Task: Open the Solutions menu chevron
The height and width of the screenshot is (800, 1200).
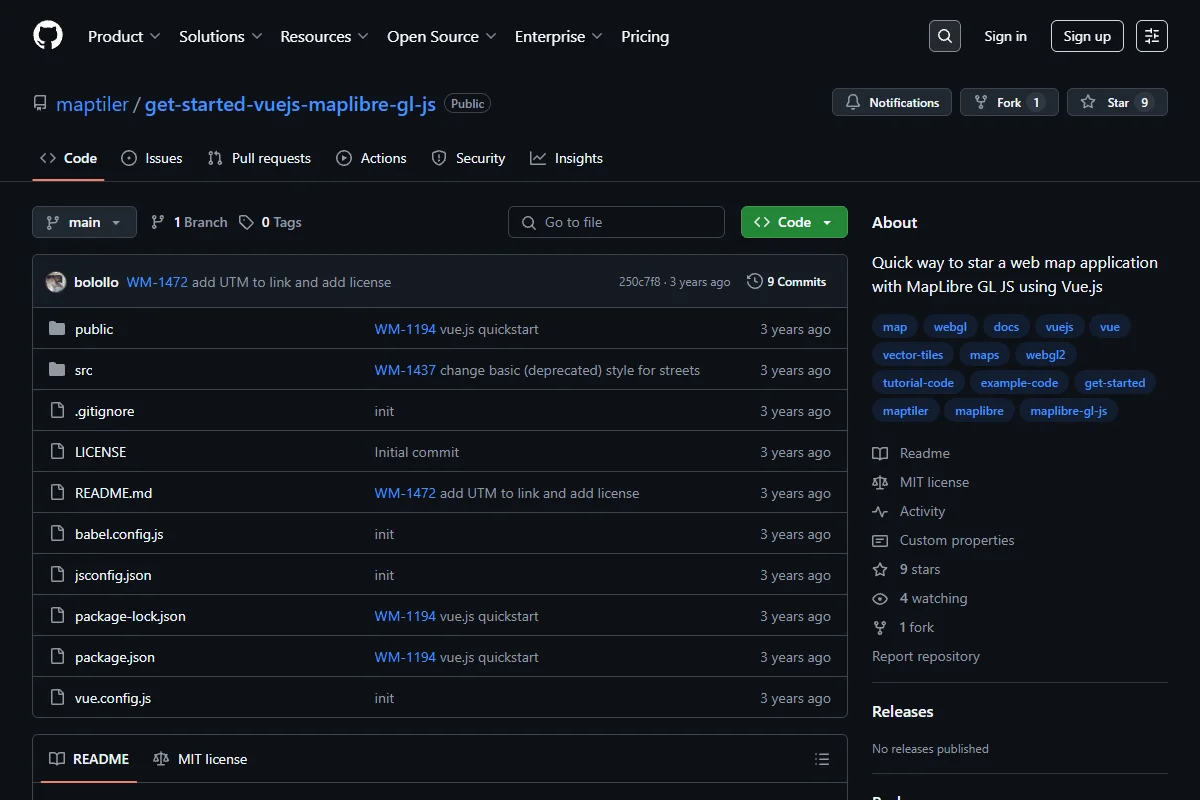Action: click(x=257, y=36)
